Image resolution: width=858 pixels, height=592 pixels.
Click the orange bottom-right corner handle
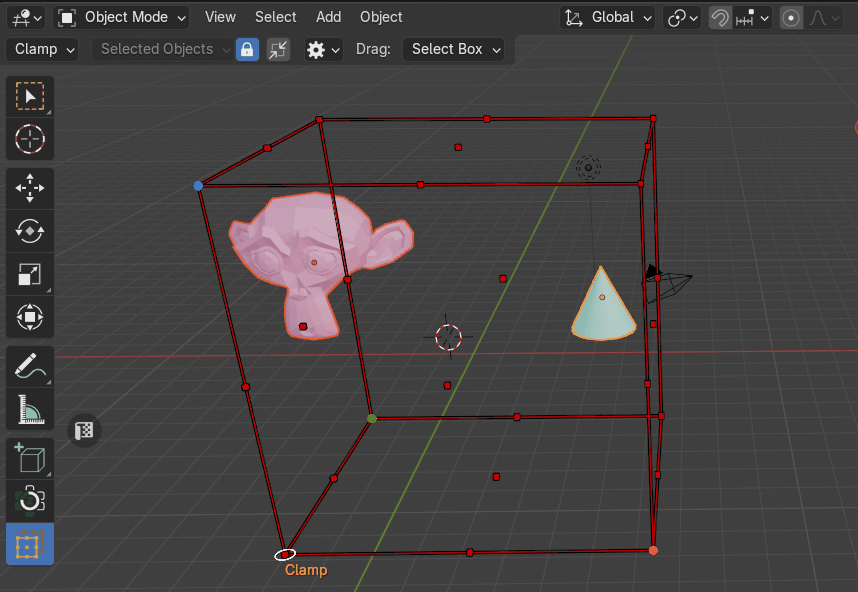coord(653,550)
